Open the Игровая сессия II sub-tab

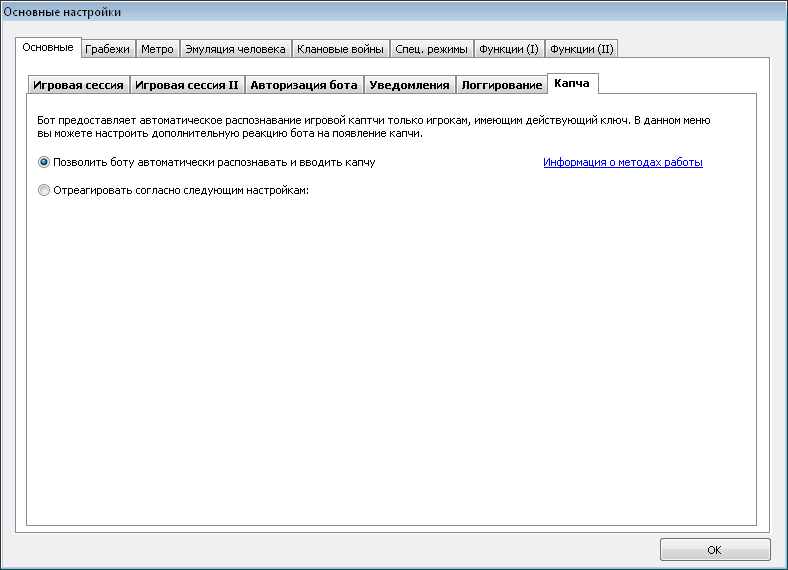(x=187, y=85)
